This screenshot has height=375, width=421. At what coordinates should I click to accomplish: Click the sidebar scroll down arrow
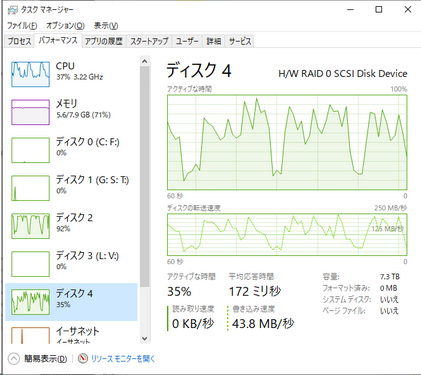click(x=144, y=339)
